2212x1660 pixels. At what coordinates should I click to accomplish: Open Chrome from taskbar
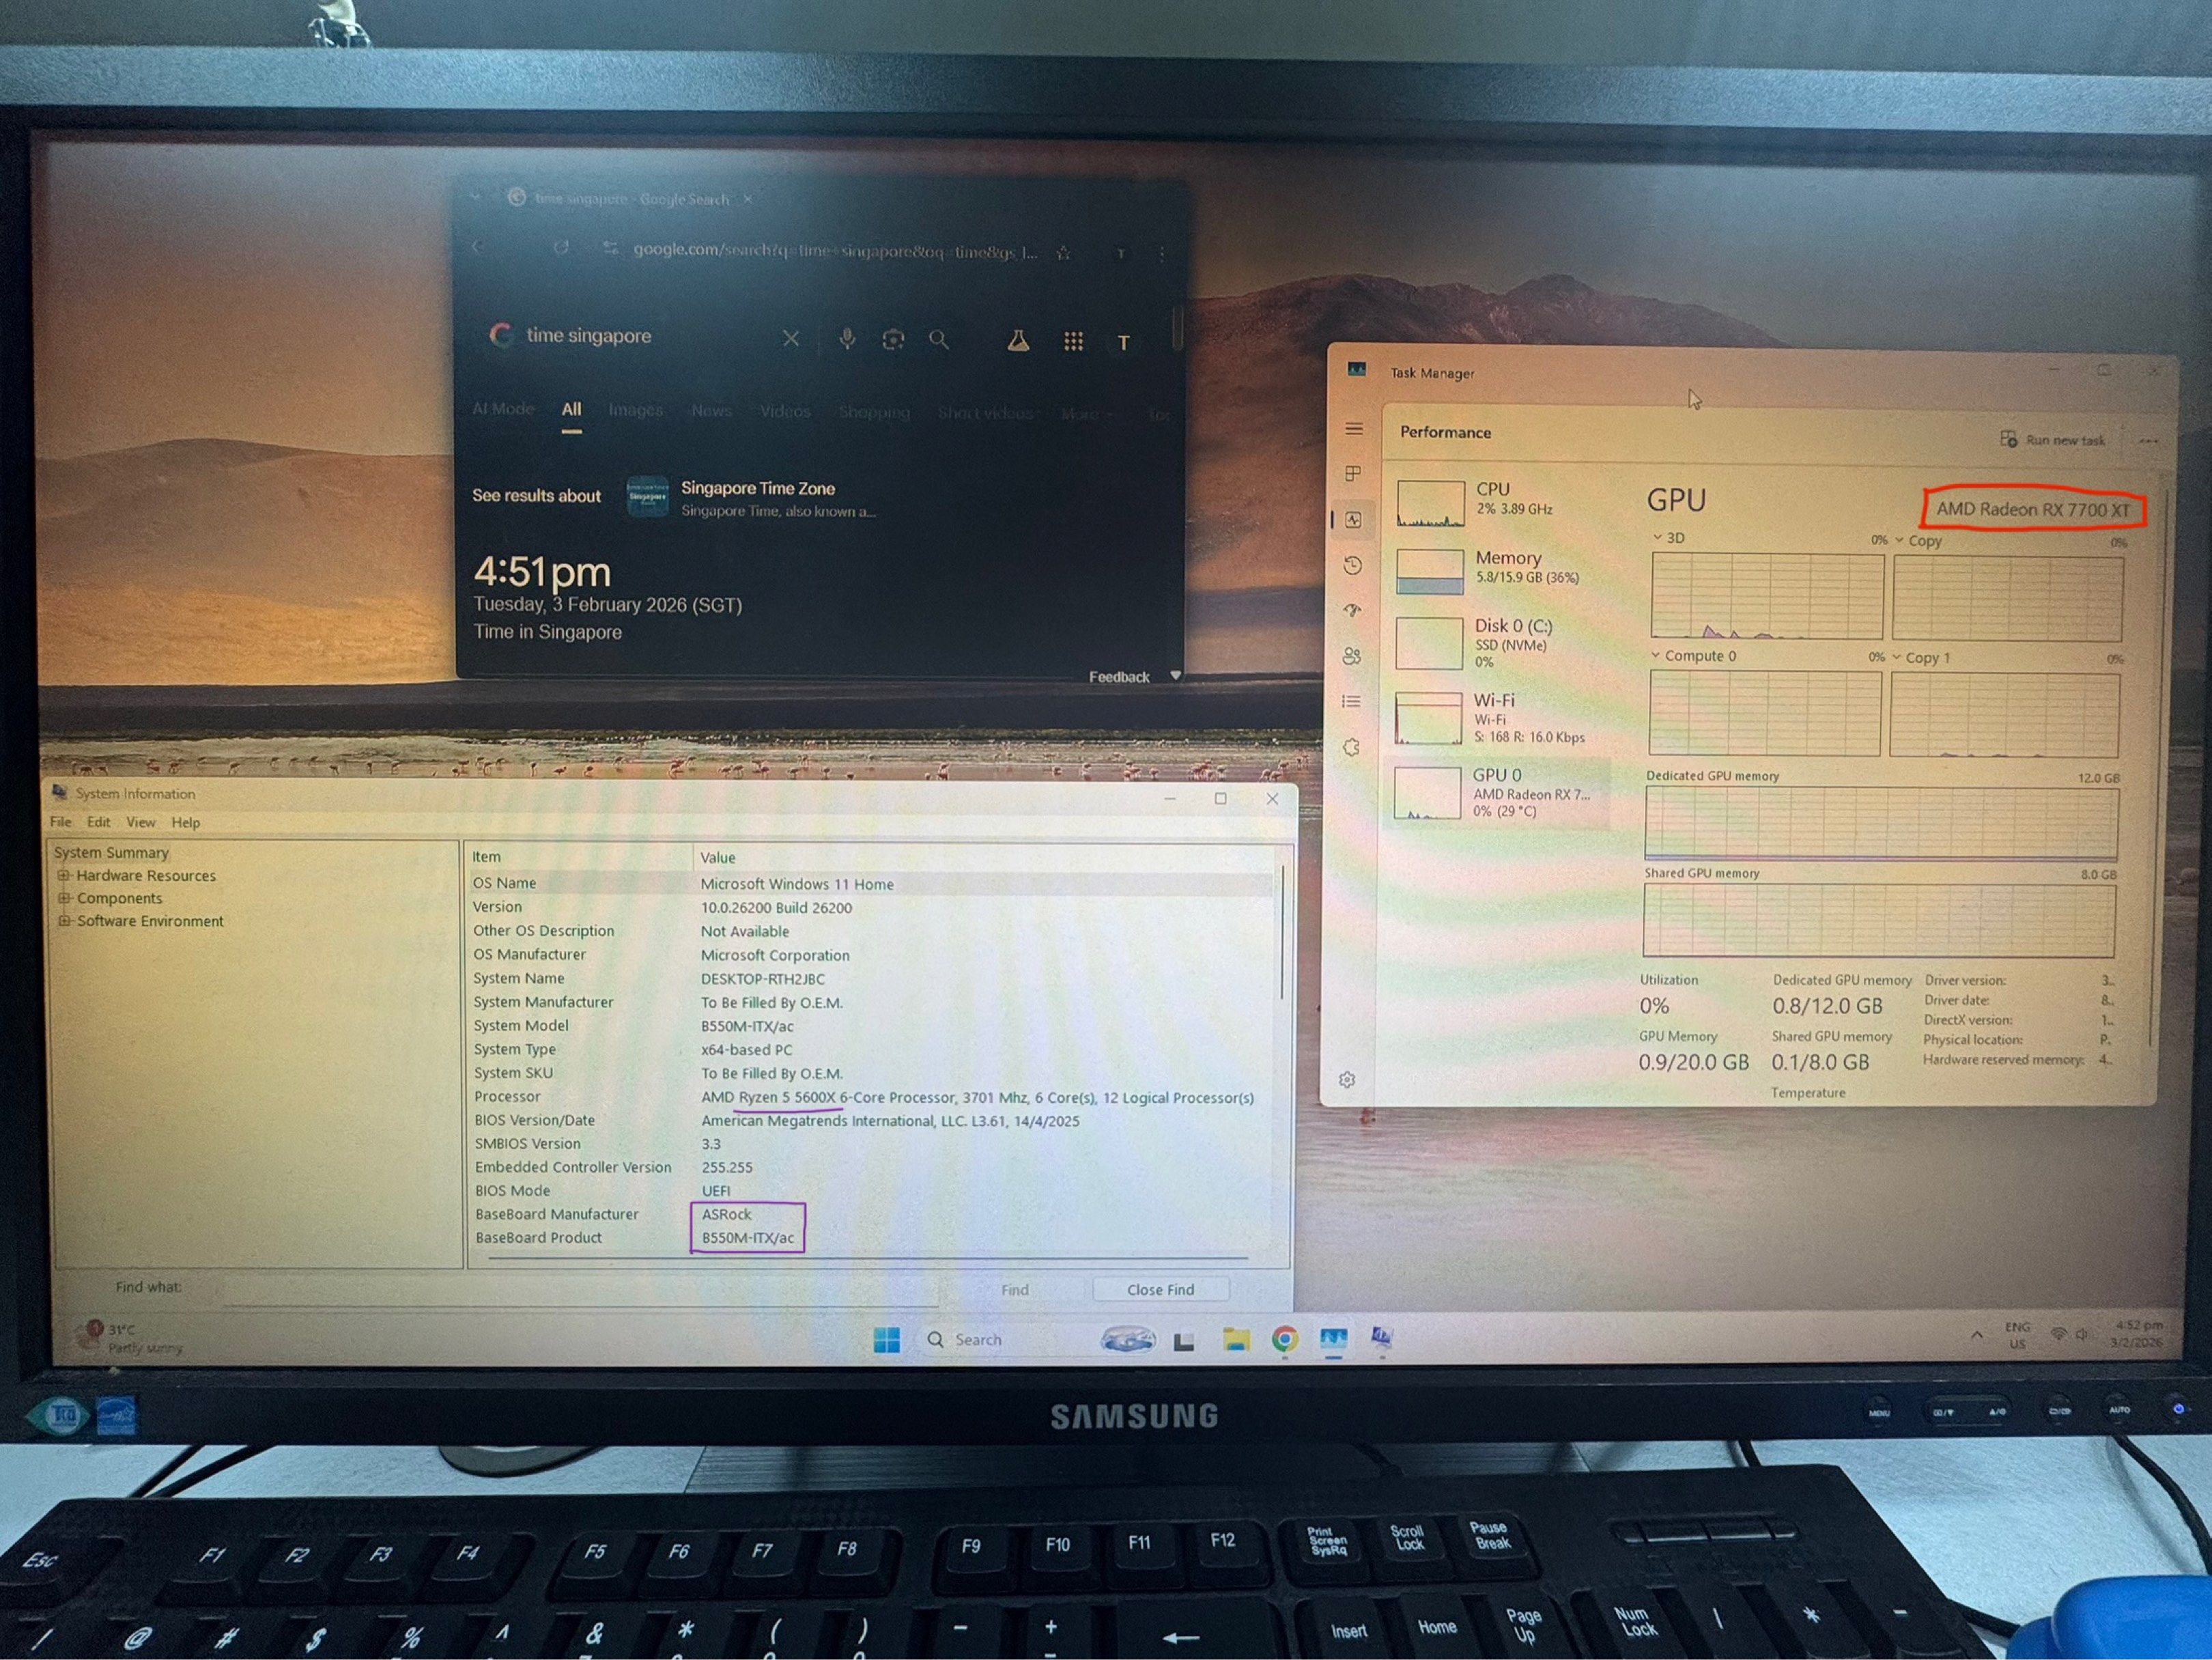coord(1285,1339)
